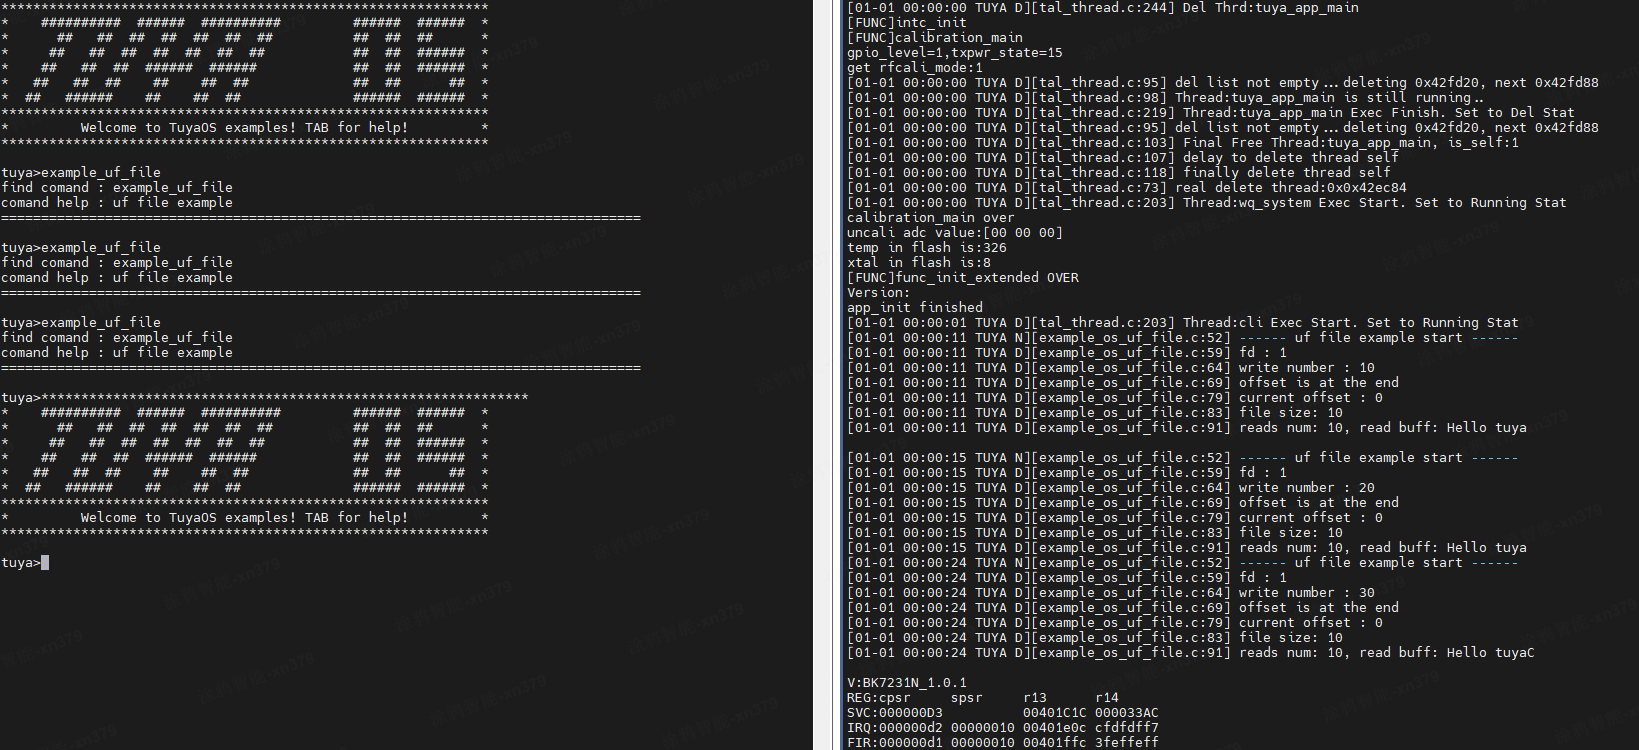The image size is (1639, 750).
Task: Click the 'read buff: Hello tuyaC' log line
Action: 1191,653
